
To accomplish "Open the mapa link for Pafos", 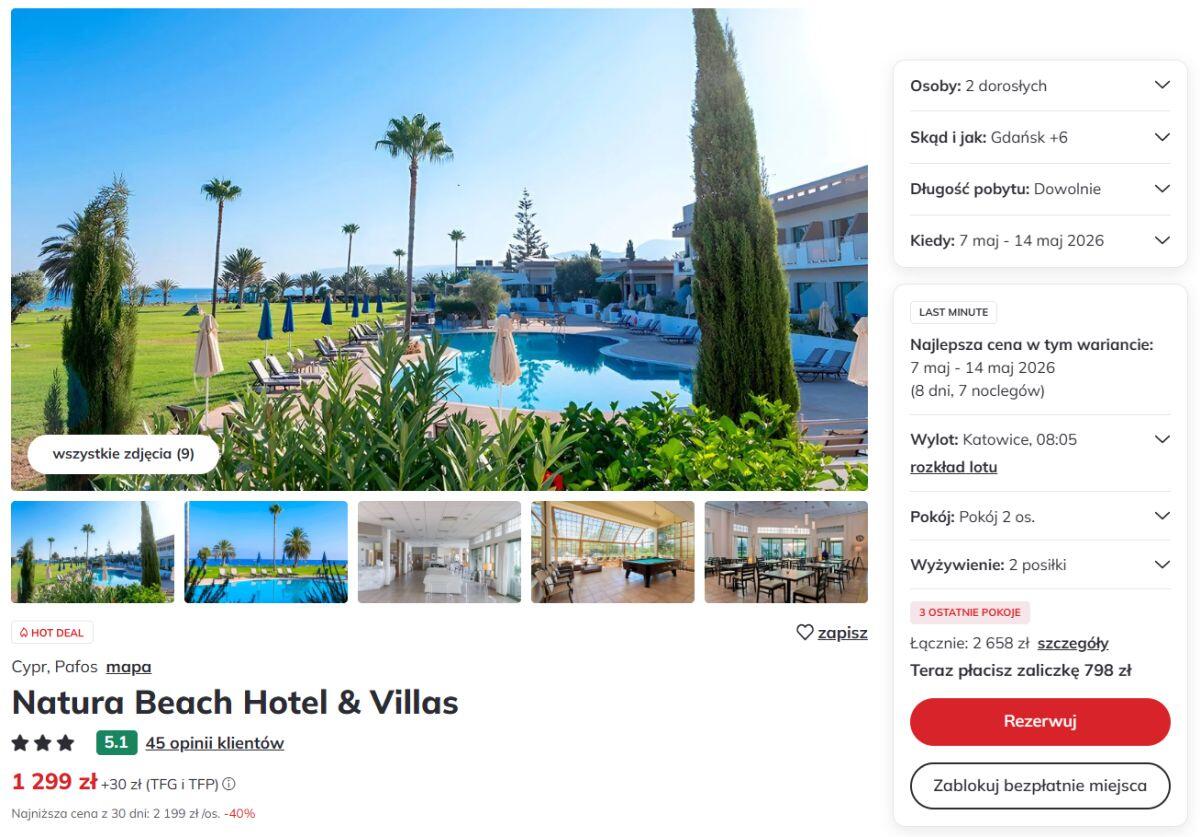I will tap(129, 666).
